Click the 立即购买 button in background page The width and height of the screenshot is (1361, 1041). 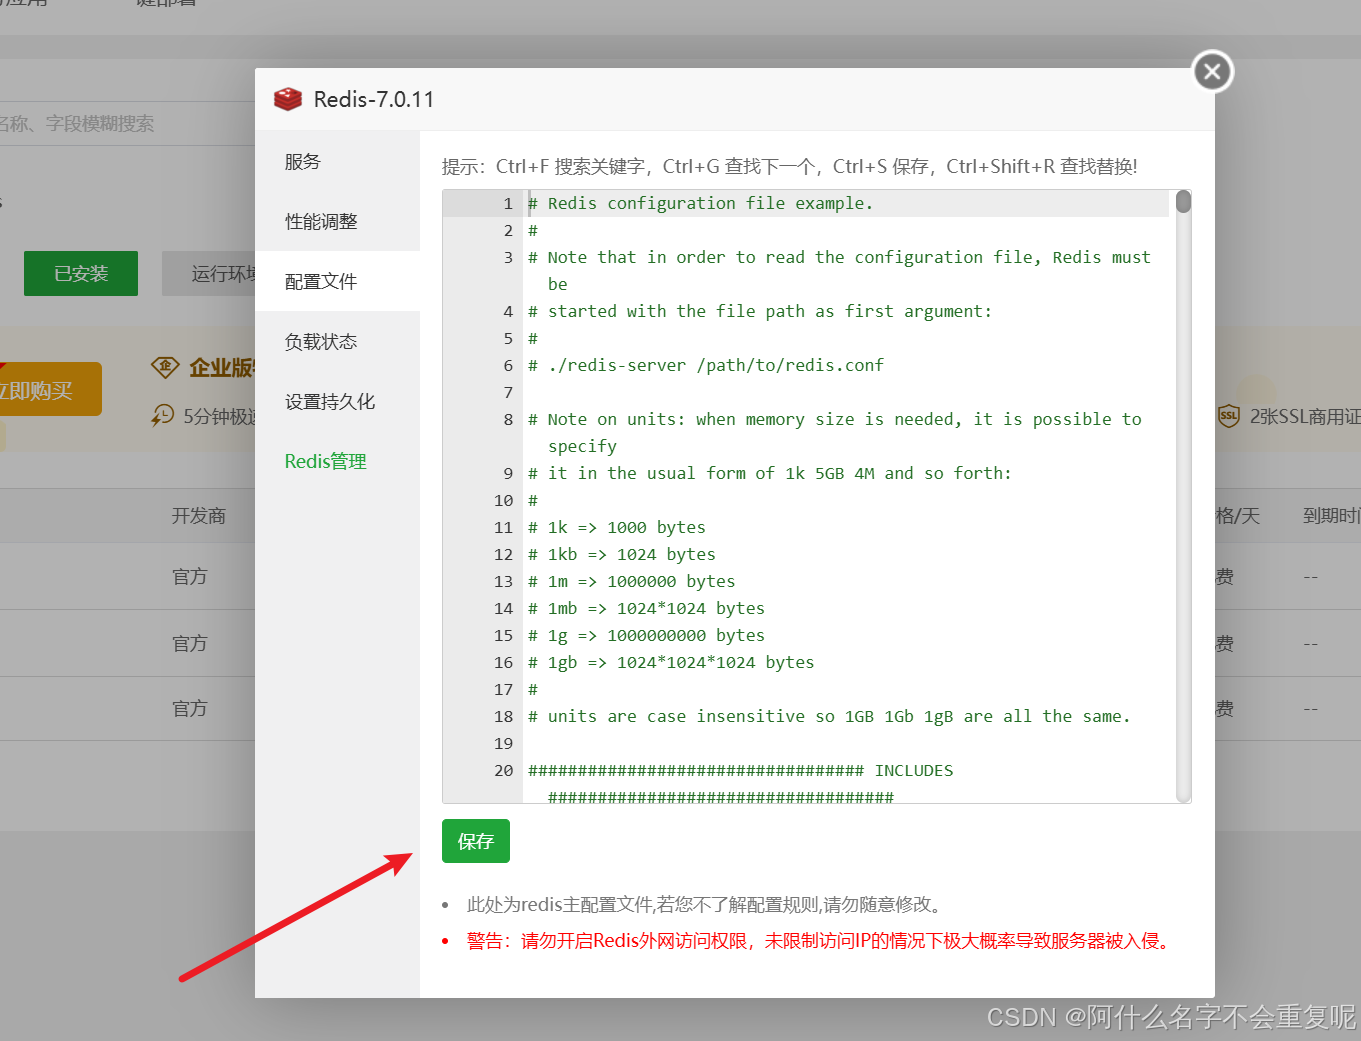pyautogui.click(x=50, y=389)
